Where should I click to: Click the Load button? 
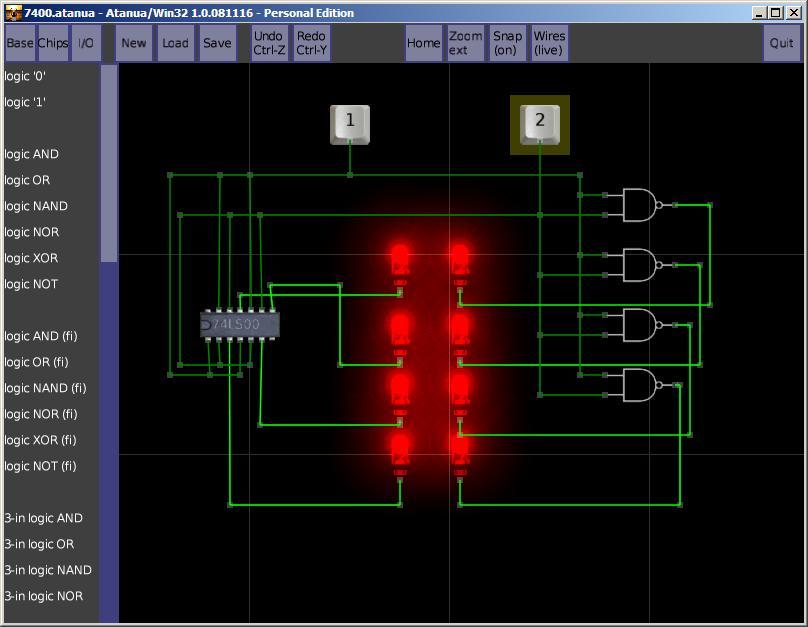coord(176,43)
